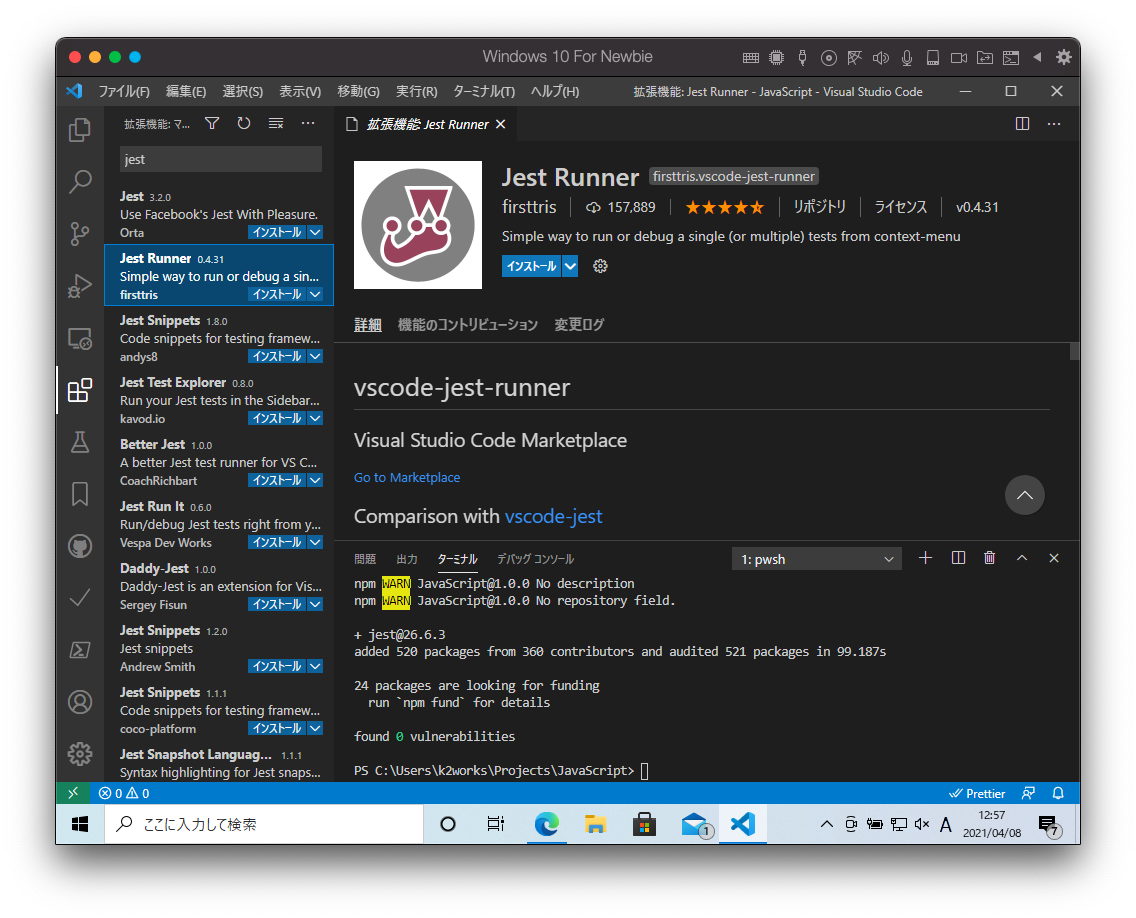This screenshot has width=1136, height=918.
Task: Kill the terminal with trash icon
Action: (990, 558)
